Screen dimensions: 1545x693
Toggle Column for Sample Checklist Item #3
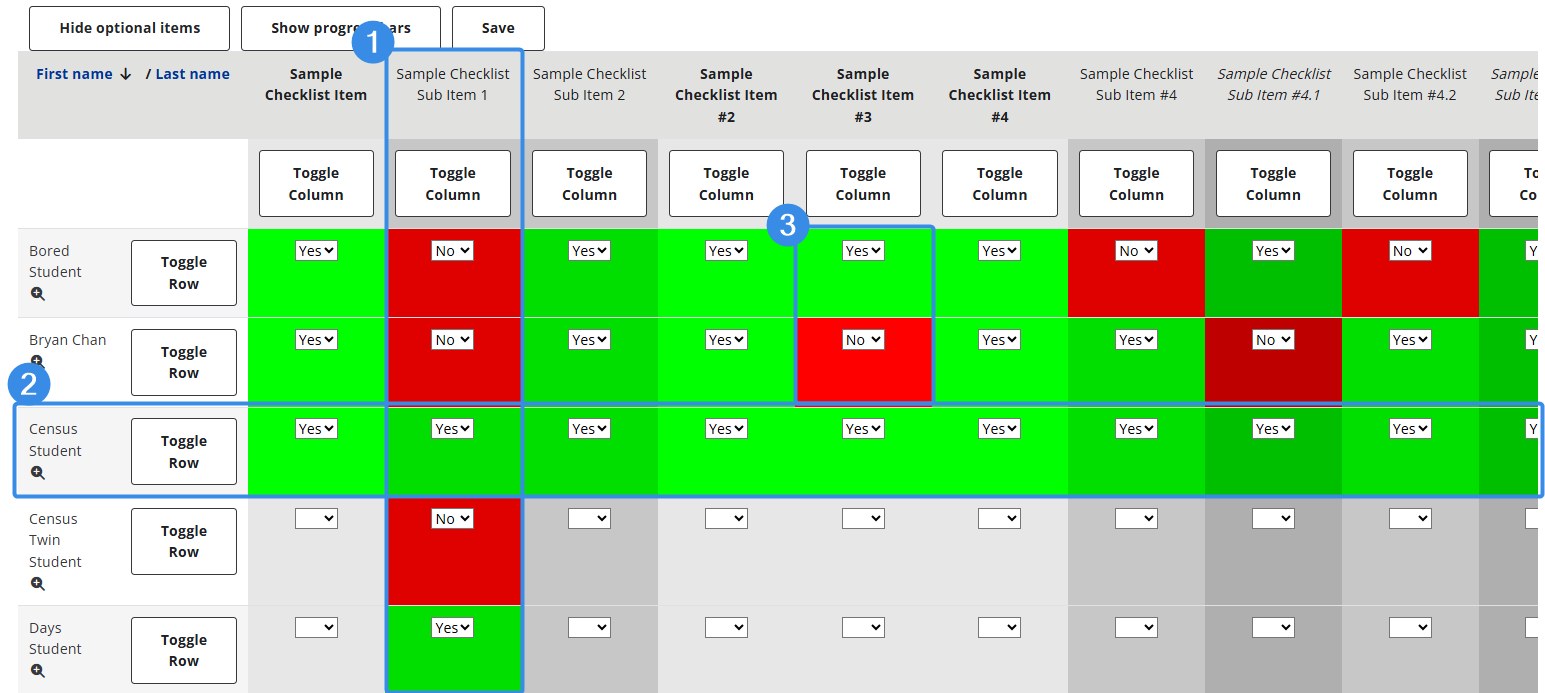(862, 184)
